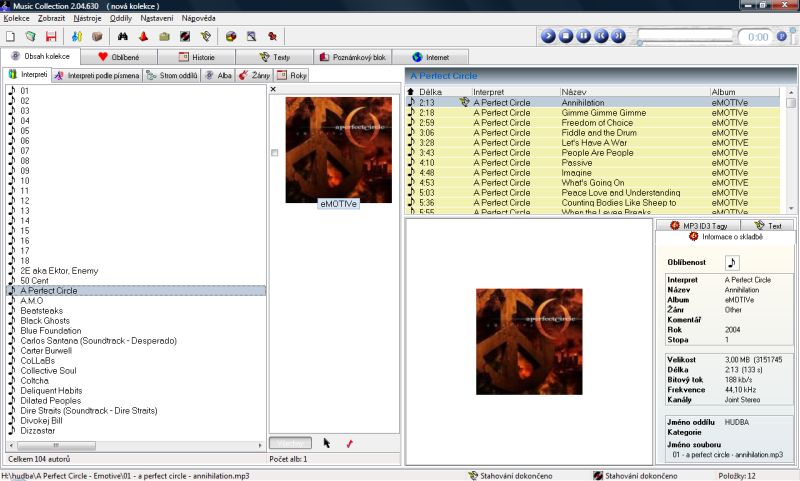Click the round blue P button

(782, 36)
